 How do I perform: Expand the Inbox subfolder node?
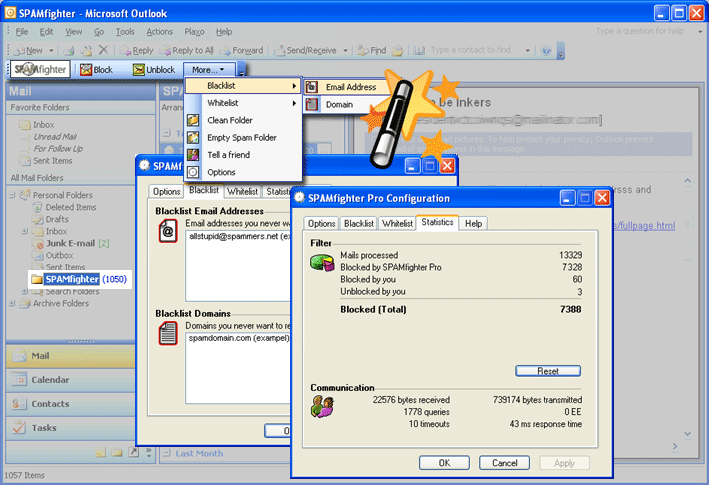pos(25,231)
